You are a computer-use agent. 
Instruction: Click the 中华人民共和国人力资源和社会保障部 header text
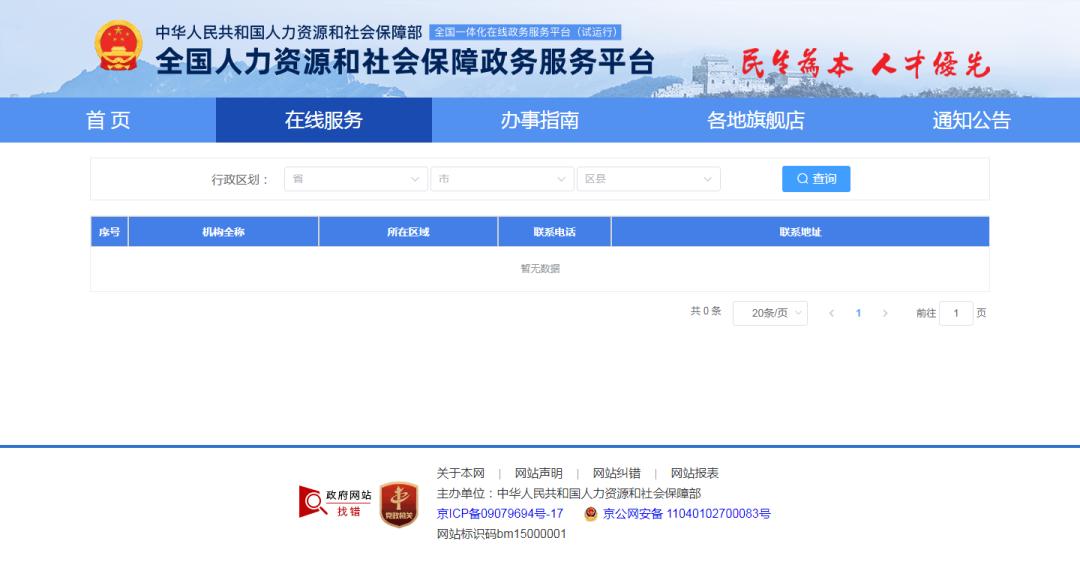coord(289,32)
